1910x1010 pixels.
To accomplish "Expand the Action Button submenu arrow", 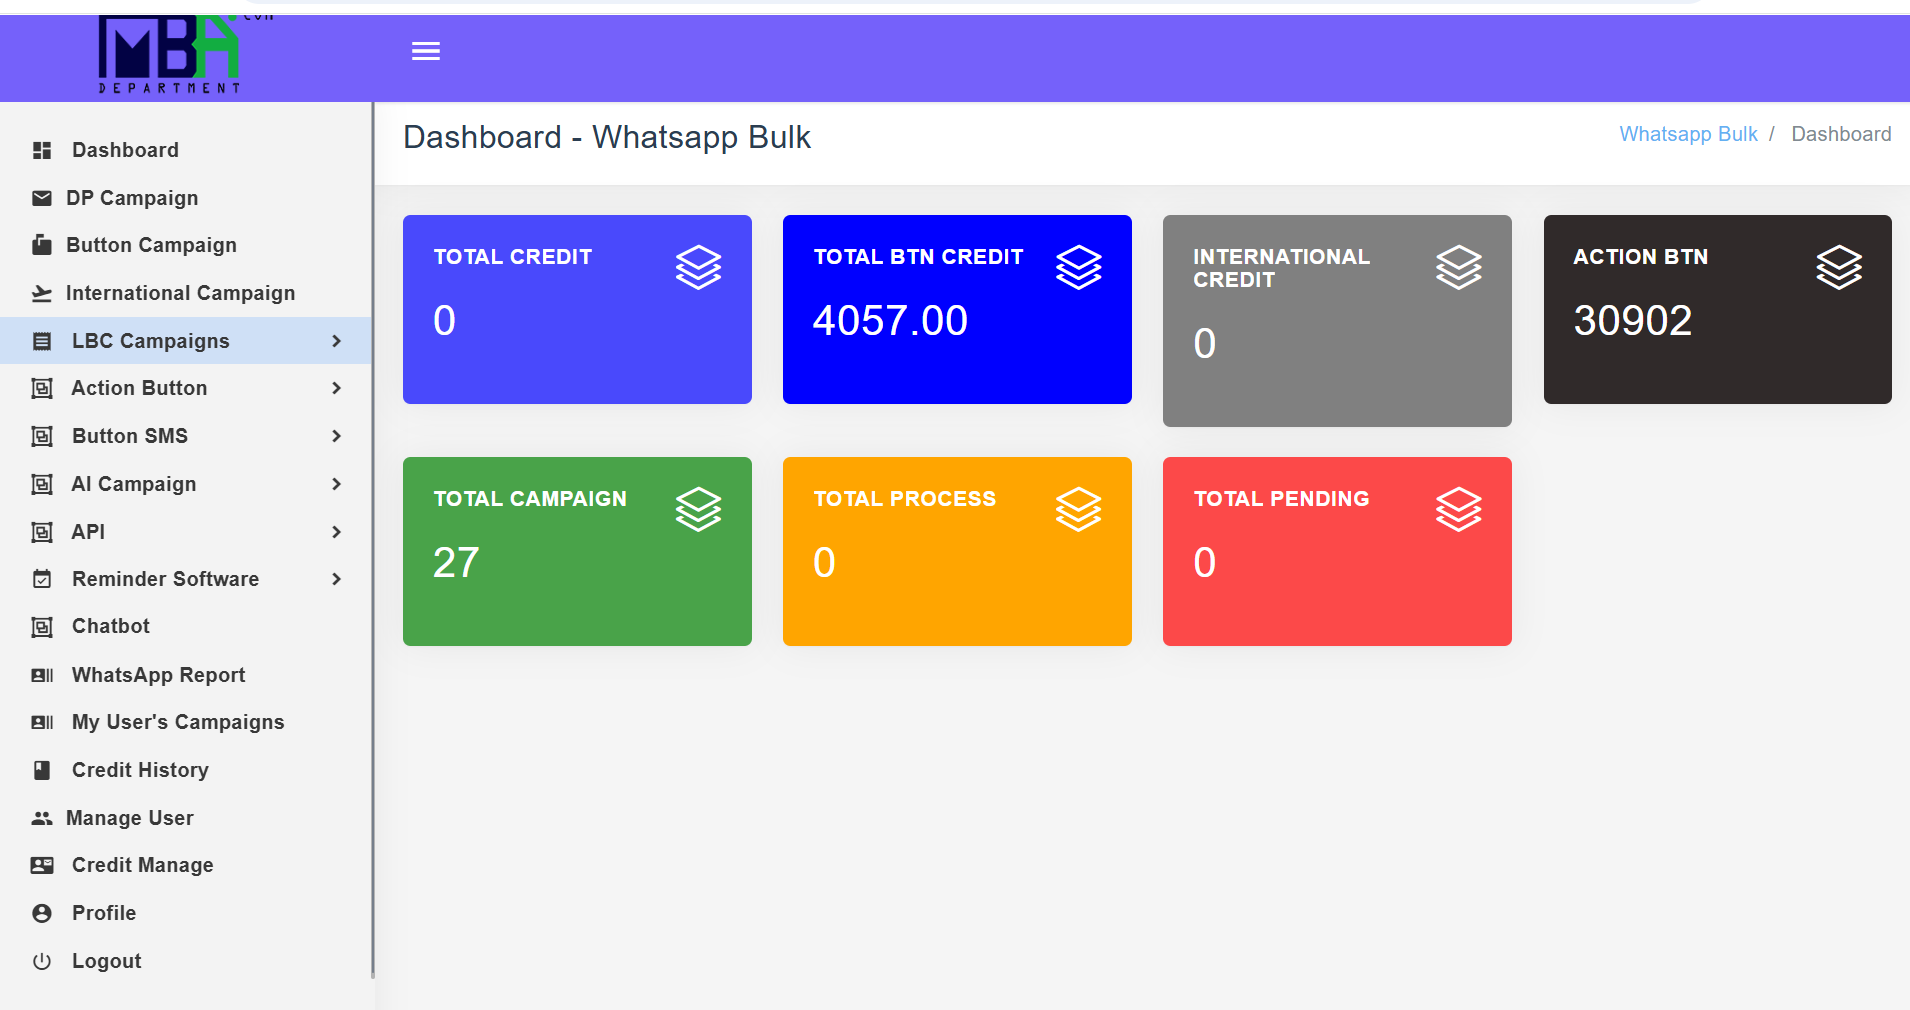I will coord(337,388).
